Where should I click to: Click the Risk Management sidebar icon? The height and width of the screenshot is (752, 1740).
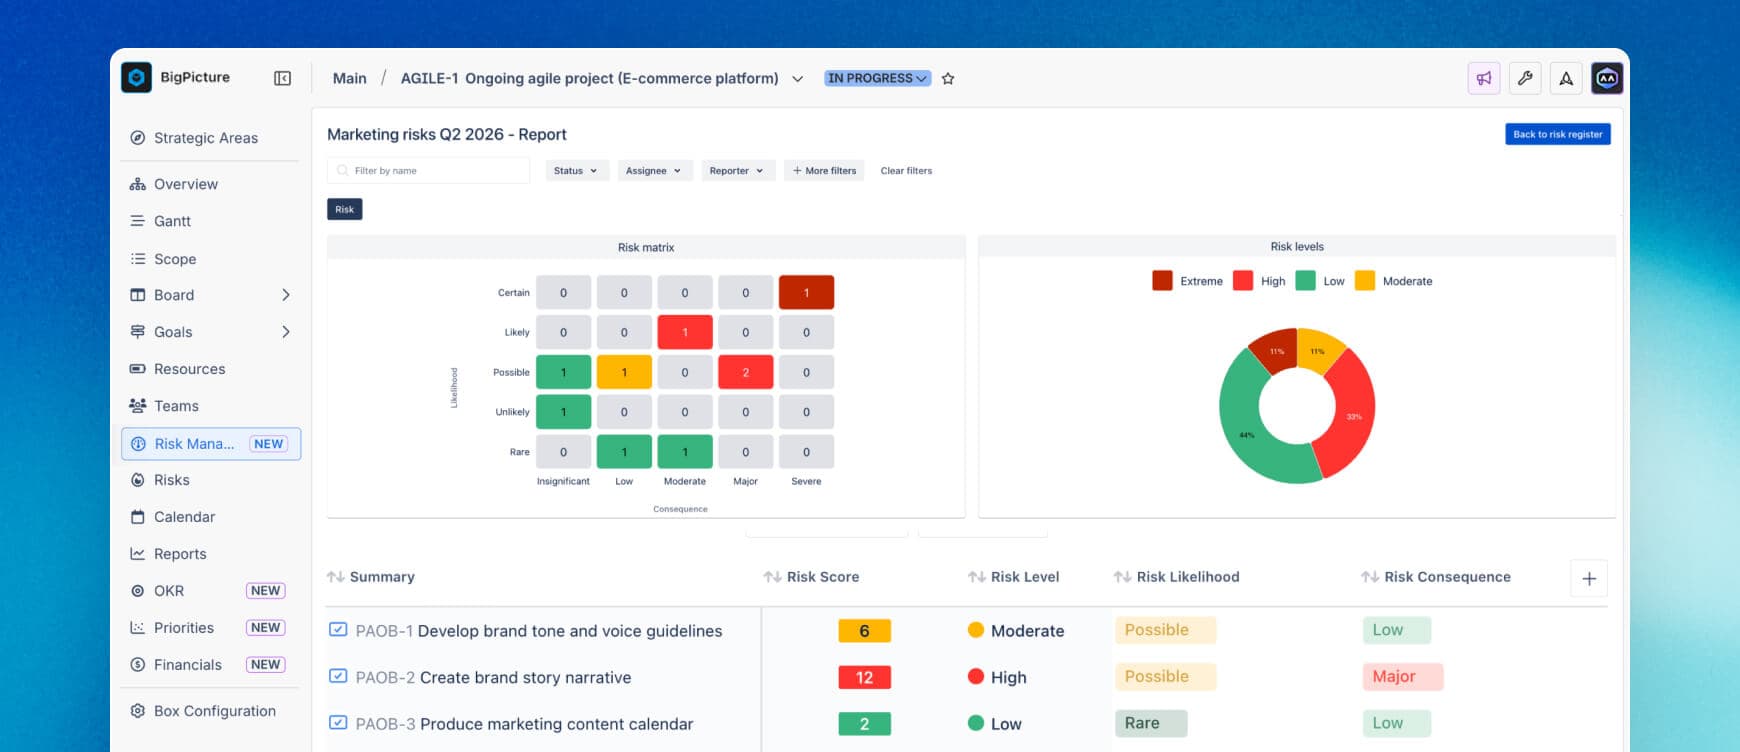(x=138, y=444)
